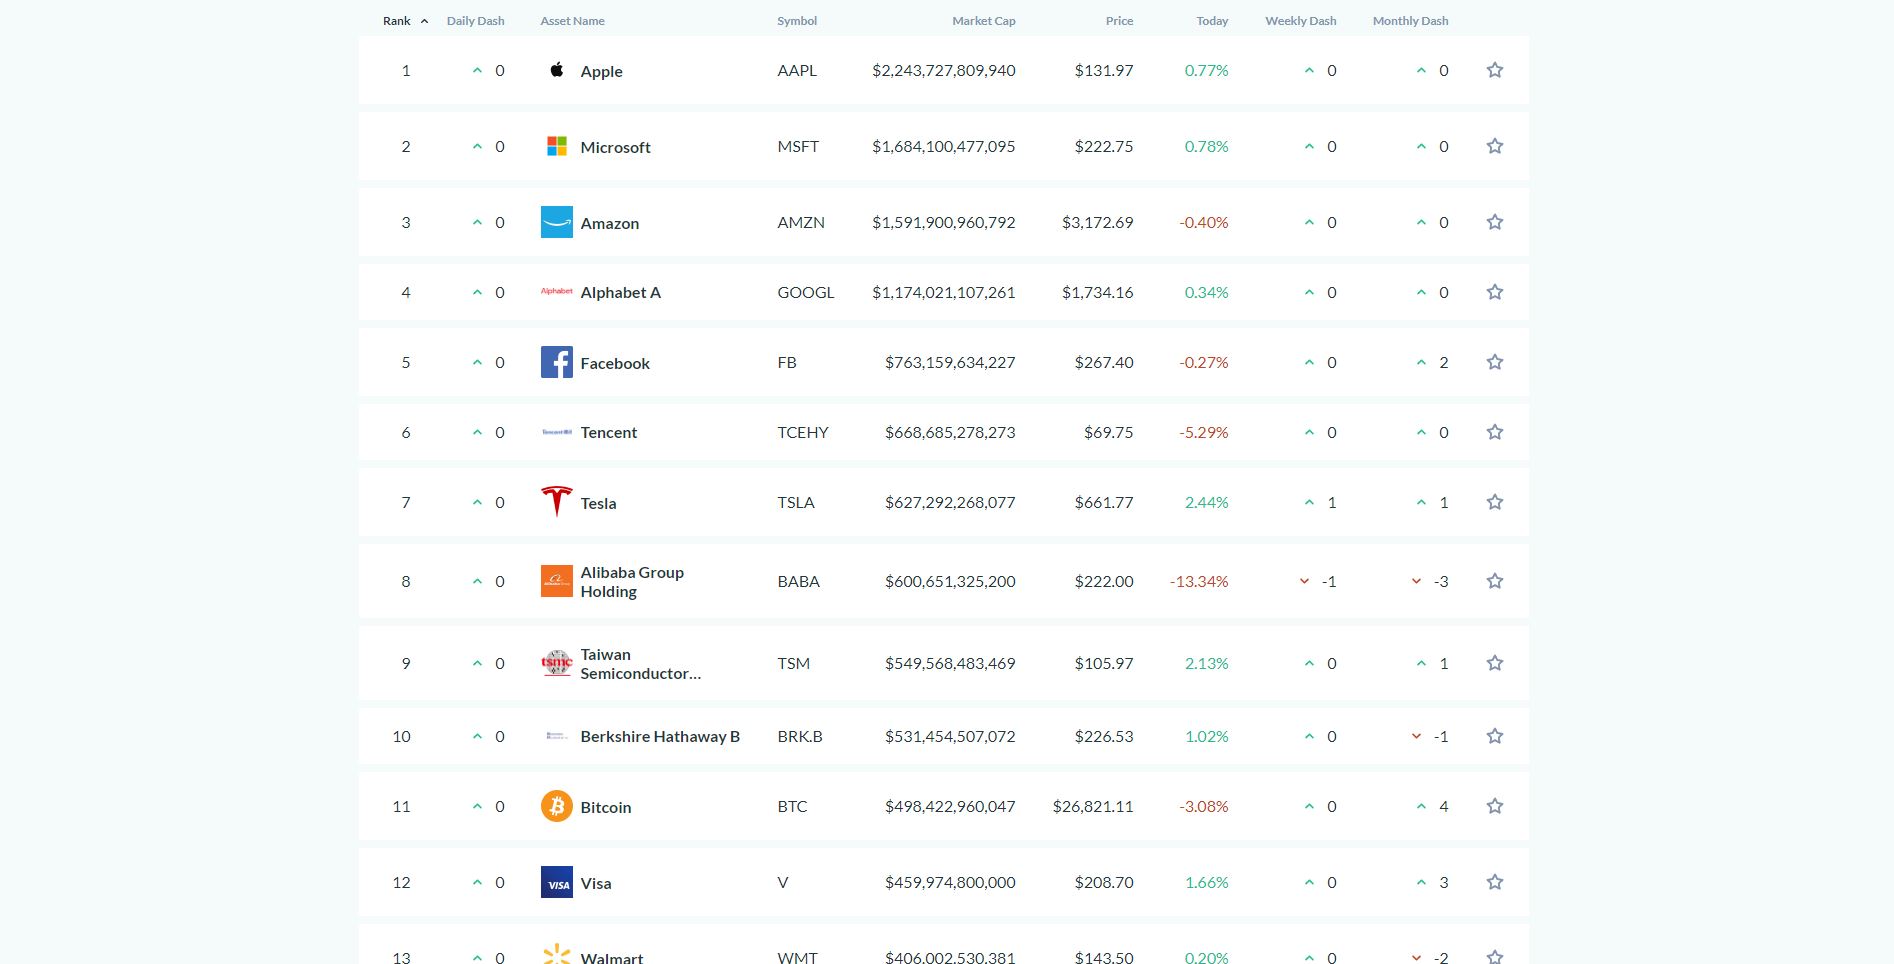This screenshot has height=964, width=1894.
Task: Star the Berkshire Hathaway B row
Action: 1495,736
